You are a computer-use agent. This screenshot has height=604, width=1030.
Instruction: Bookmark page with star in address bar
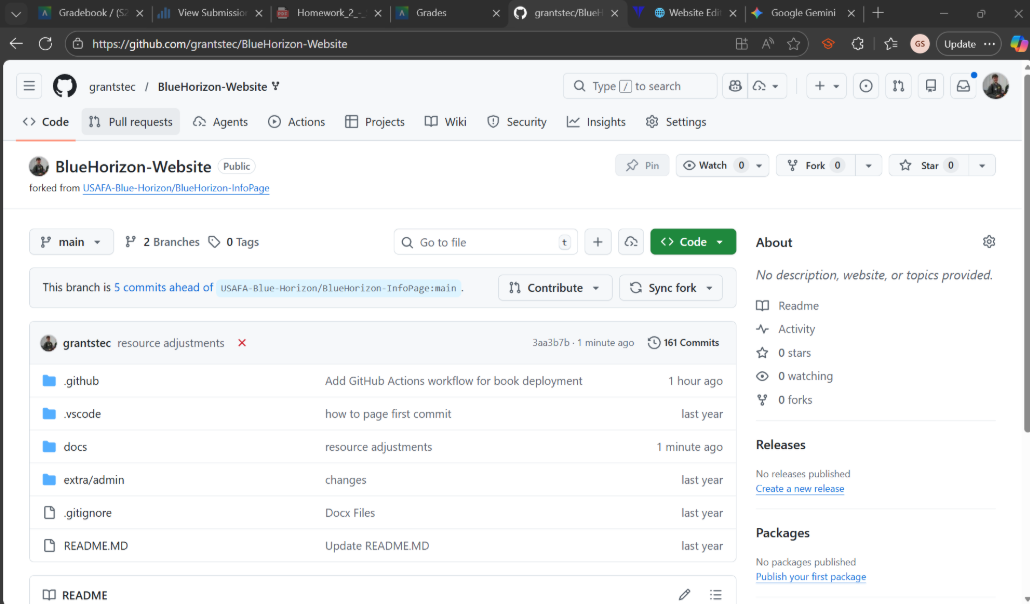click(794, 44)
